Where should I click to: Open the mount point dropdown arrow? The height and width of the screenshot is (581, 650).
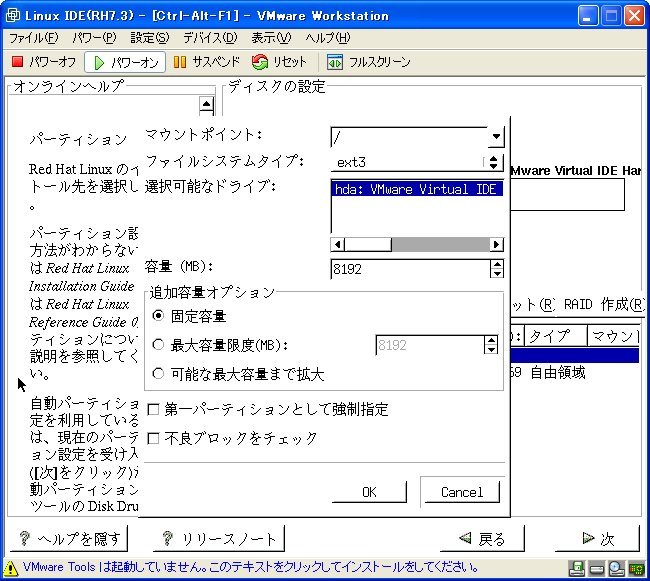click(x=496, y=136)
